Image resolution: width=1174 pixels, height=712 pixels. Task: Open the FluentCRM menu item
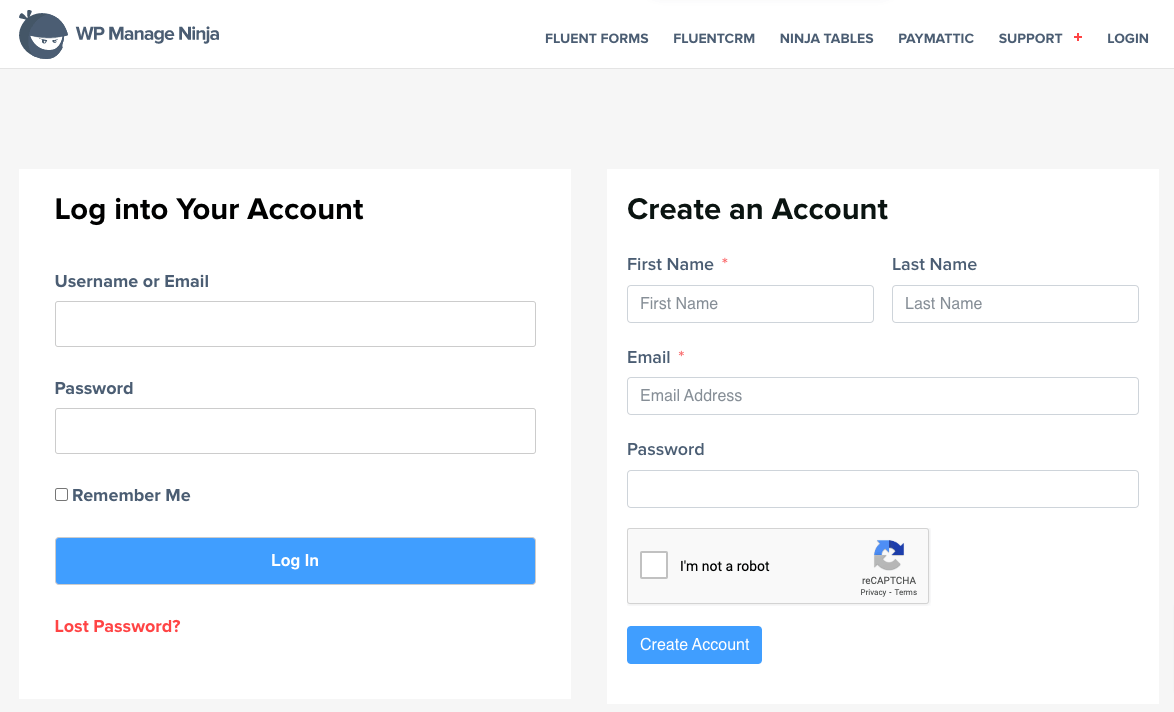pos(714,39)
